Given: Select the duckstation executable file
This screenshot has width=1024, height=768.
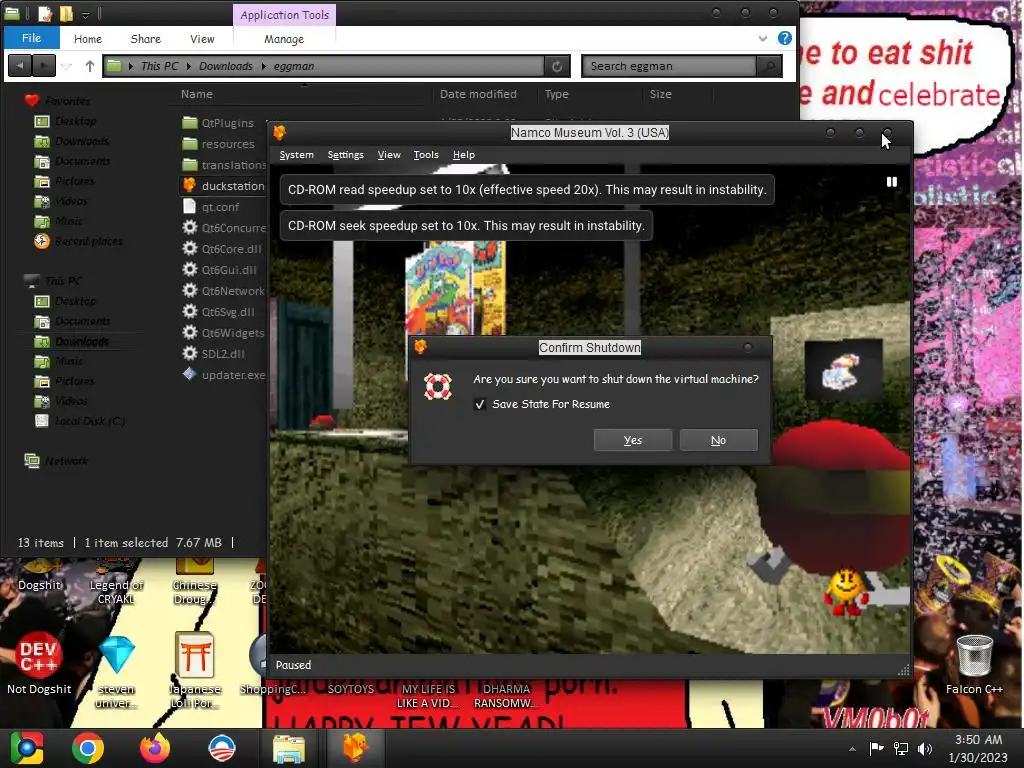Looking at the screenshot, I should (x=223, y=185).
